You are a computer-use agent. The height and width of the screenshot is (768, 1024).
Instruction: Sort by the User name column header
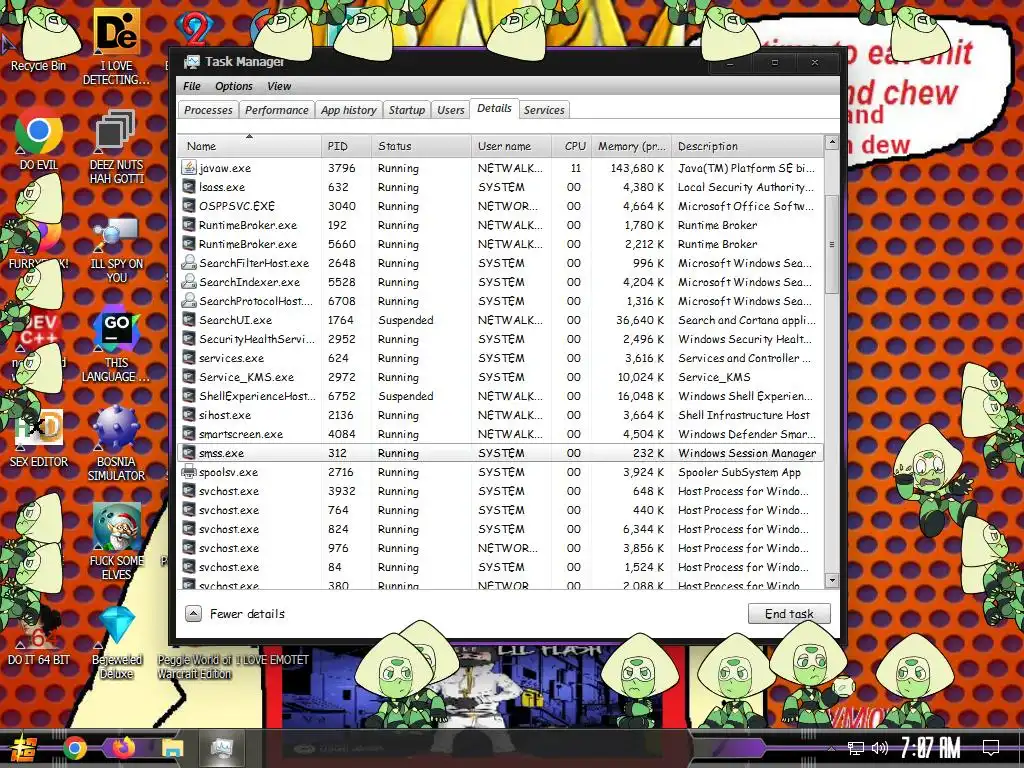(x=511, y=146)
